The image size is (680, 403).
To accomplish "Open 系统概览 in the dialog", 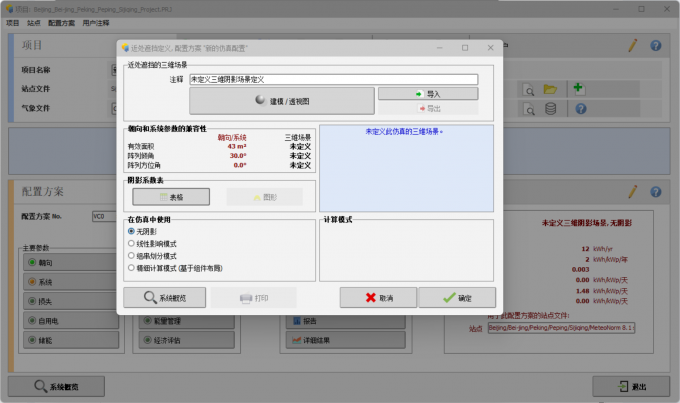I will point(165,298).
